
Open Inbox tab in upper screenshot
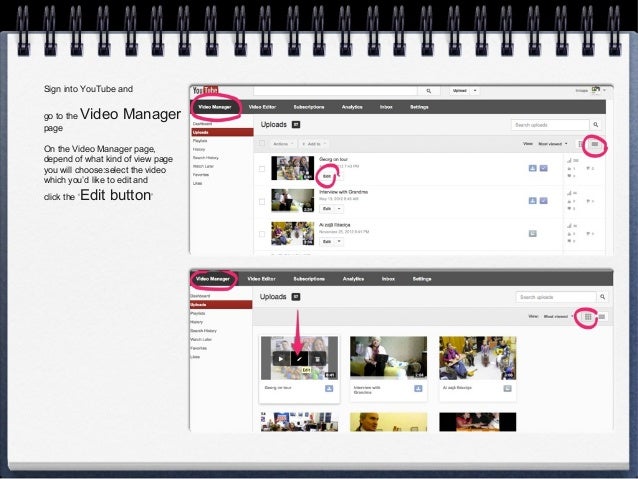point(386,107)
